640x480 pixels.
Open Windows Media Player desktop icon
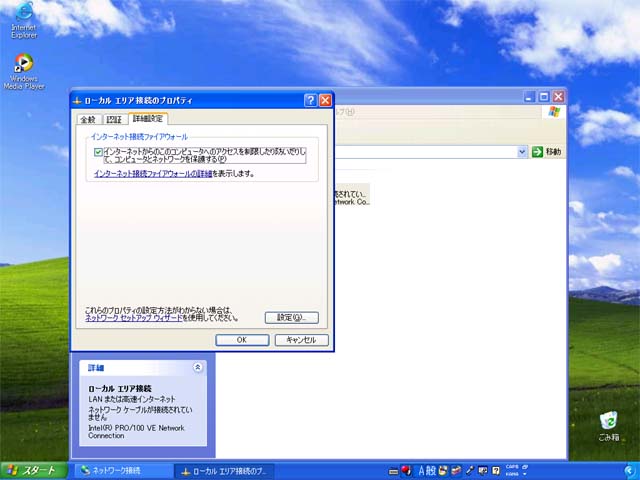[24, 71]
